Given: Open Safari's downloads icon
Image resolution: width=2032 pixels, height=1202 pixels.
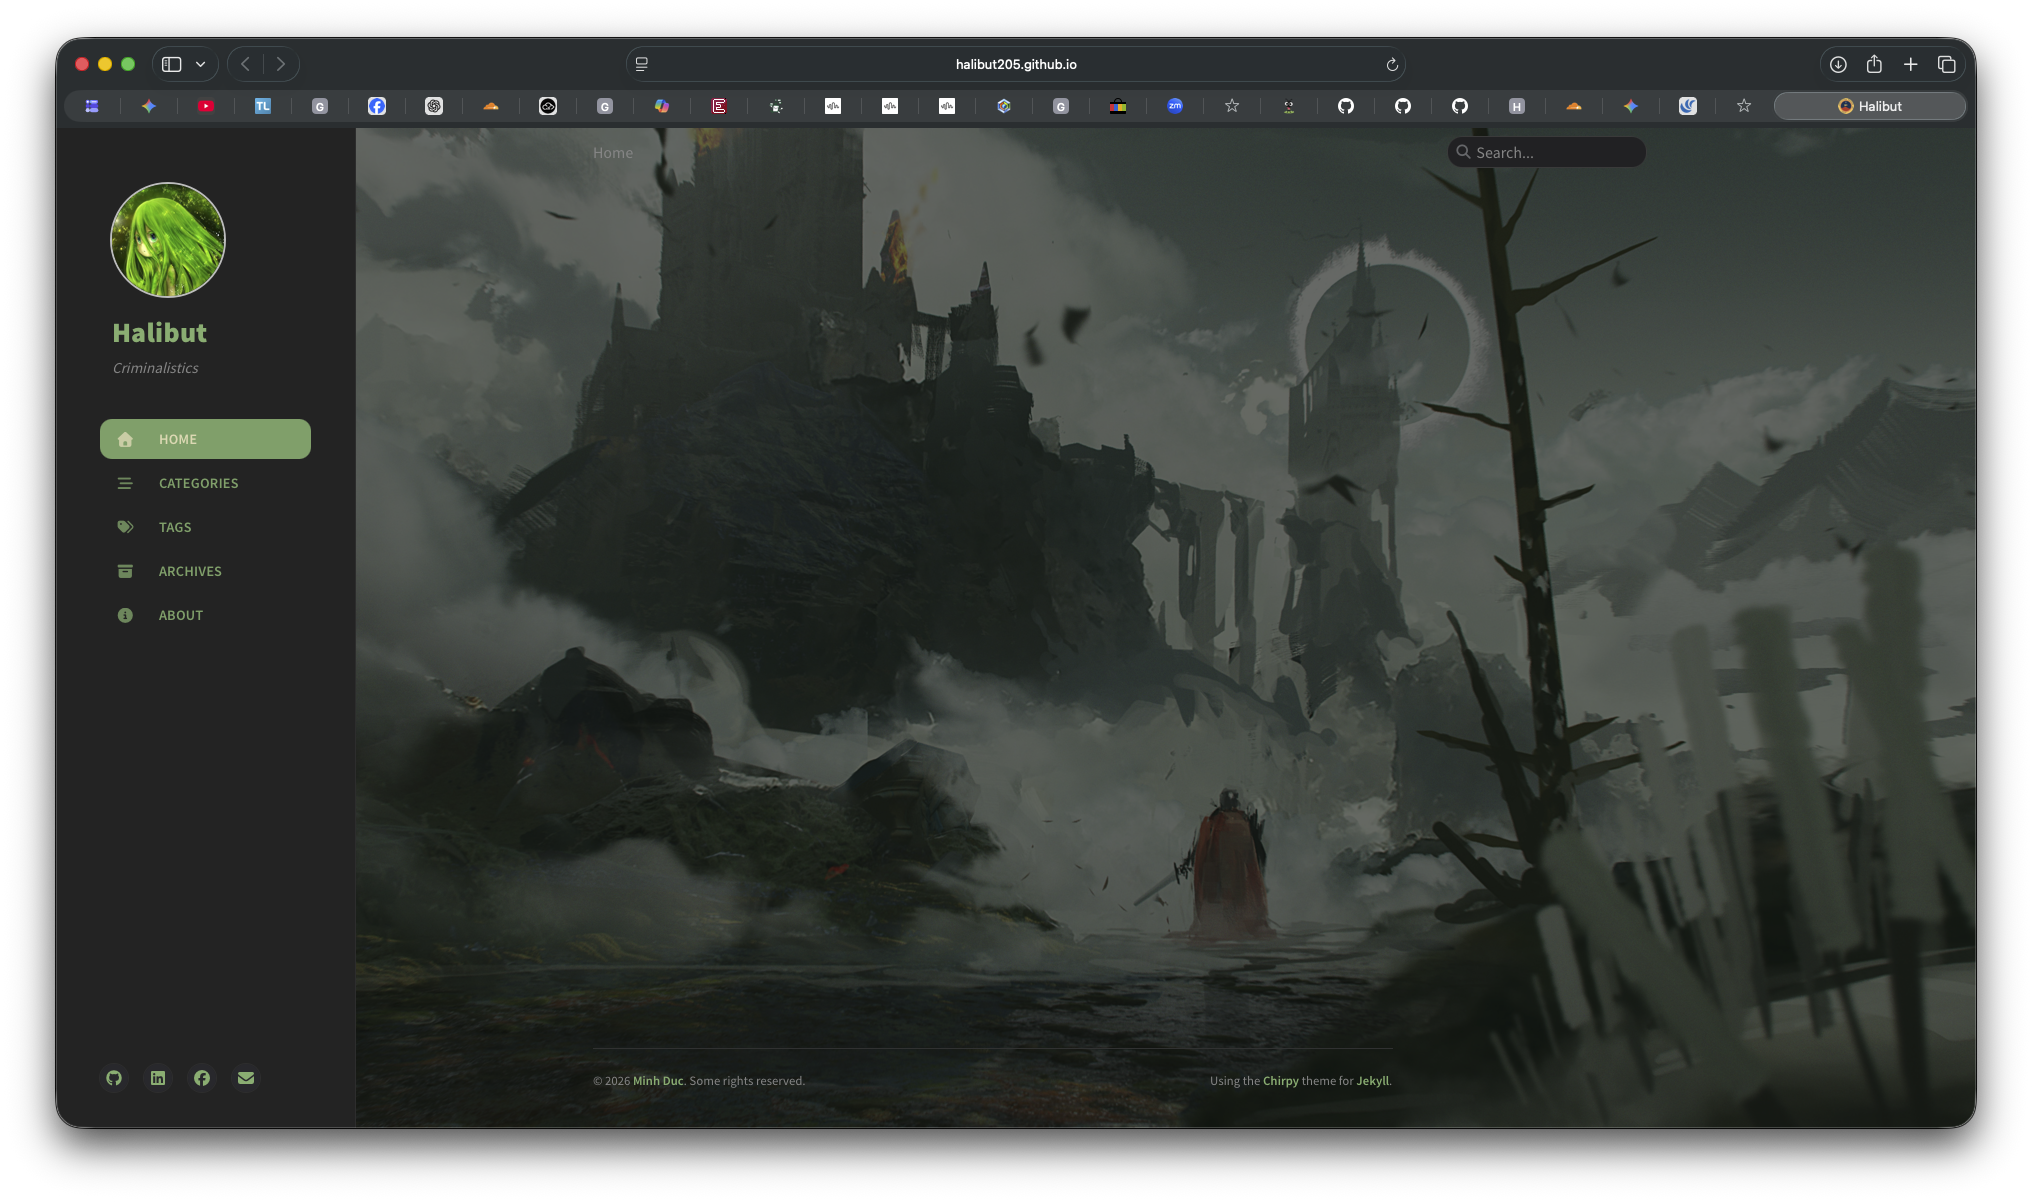Looking at the screenshot, I should (1838, 65).
